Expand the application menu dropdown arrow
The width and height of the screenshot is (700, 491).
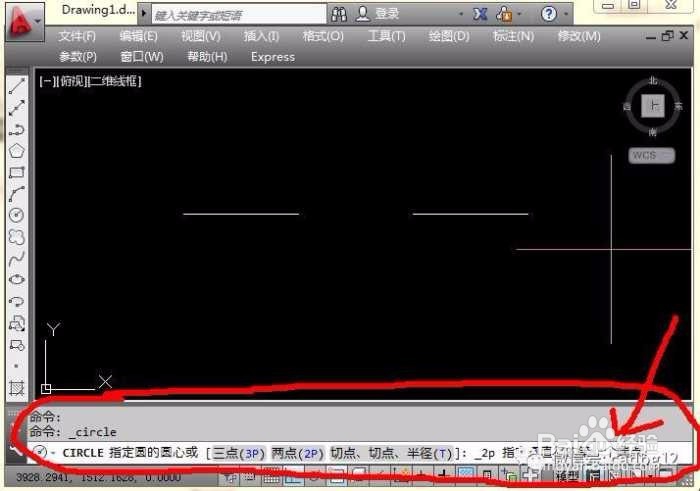pyautogui.click(x=39, y=21)
